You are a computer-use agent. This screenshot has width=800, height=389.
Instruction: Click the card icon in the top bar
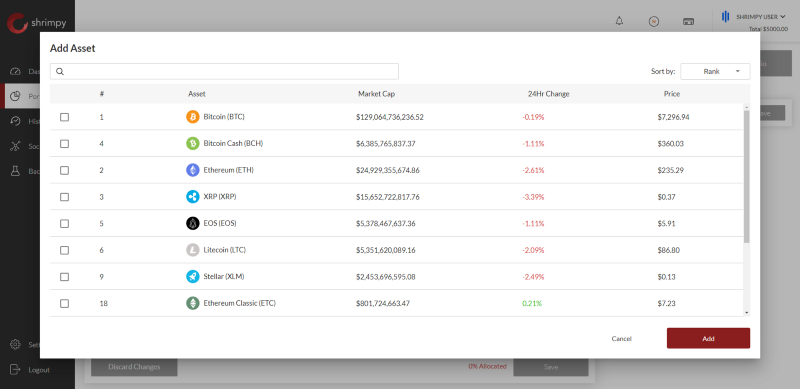click(688, 21)
